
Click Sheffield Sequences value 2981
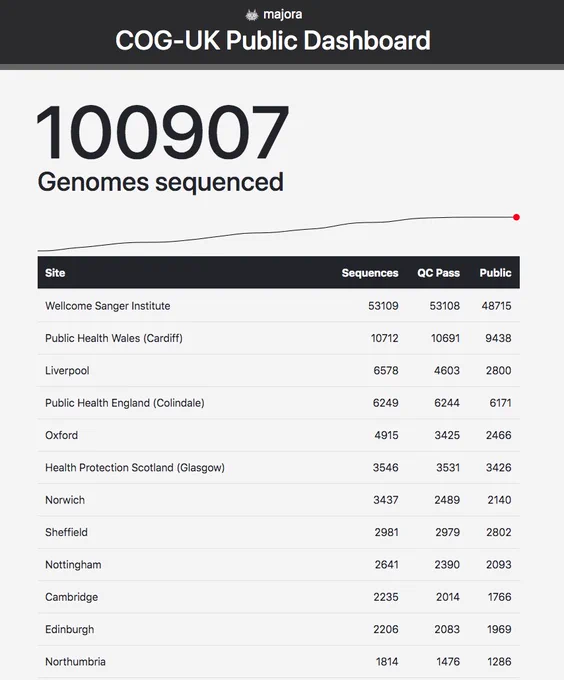pyautogui.click(x=387, y=532)
